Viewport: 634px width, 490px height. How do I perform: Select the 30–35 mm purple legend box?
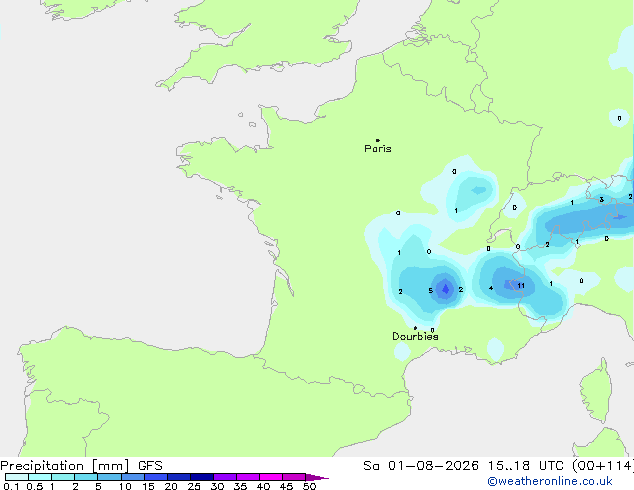tap(225, 477)
